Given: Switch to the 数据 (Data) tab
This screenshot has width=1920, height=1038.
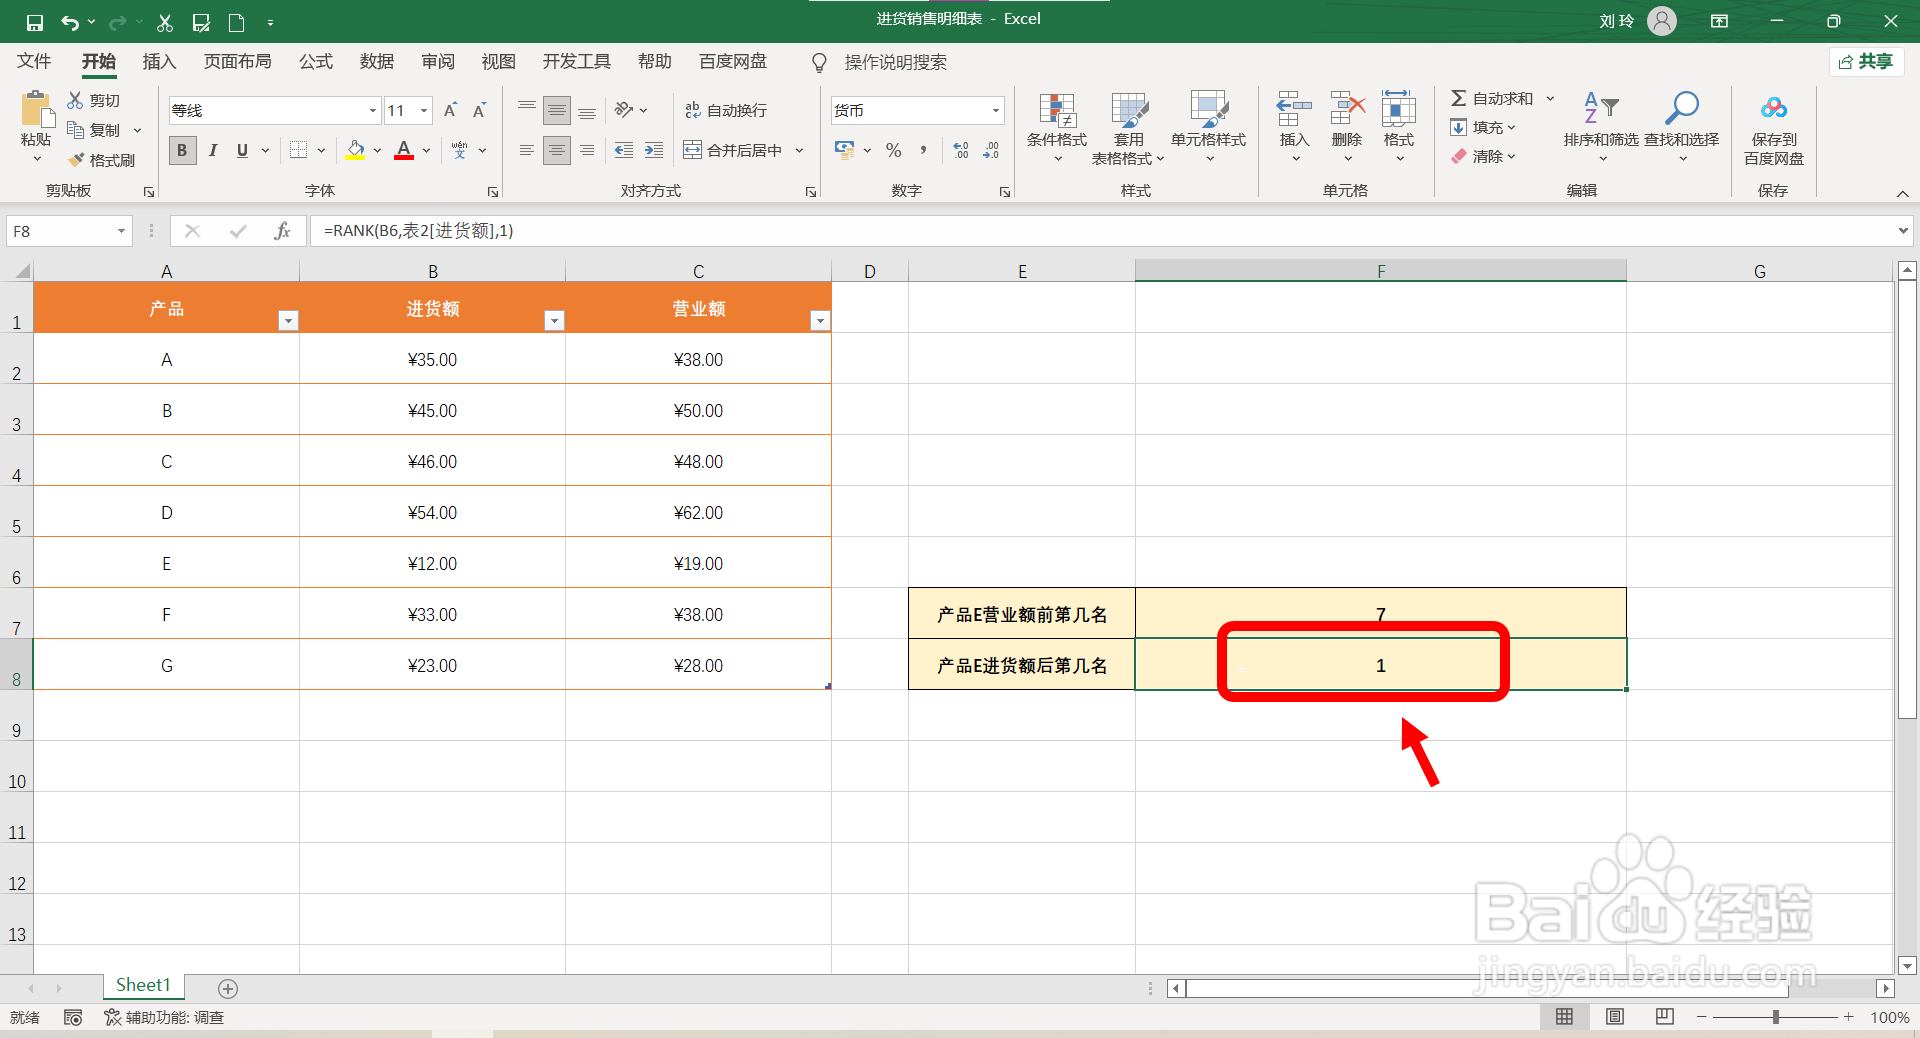Looking at the screenshot, I should [x=377, y=62].
